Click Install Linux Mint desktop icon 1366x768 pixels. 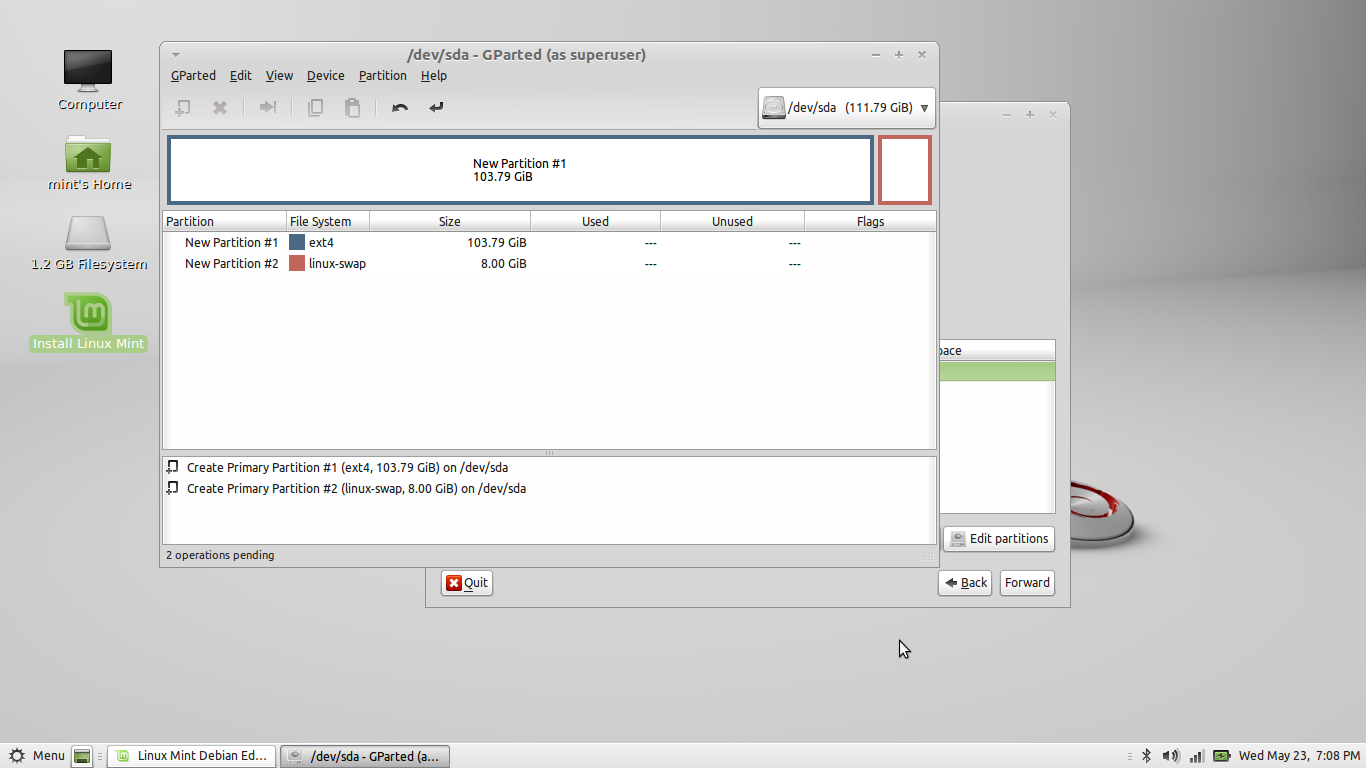89,322
